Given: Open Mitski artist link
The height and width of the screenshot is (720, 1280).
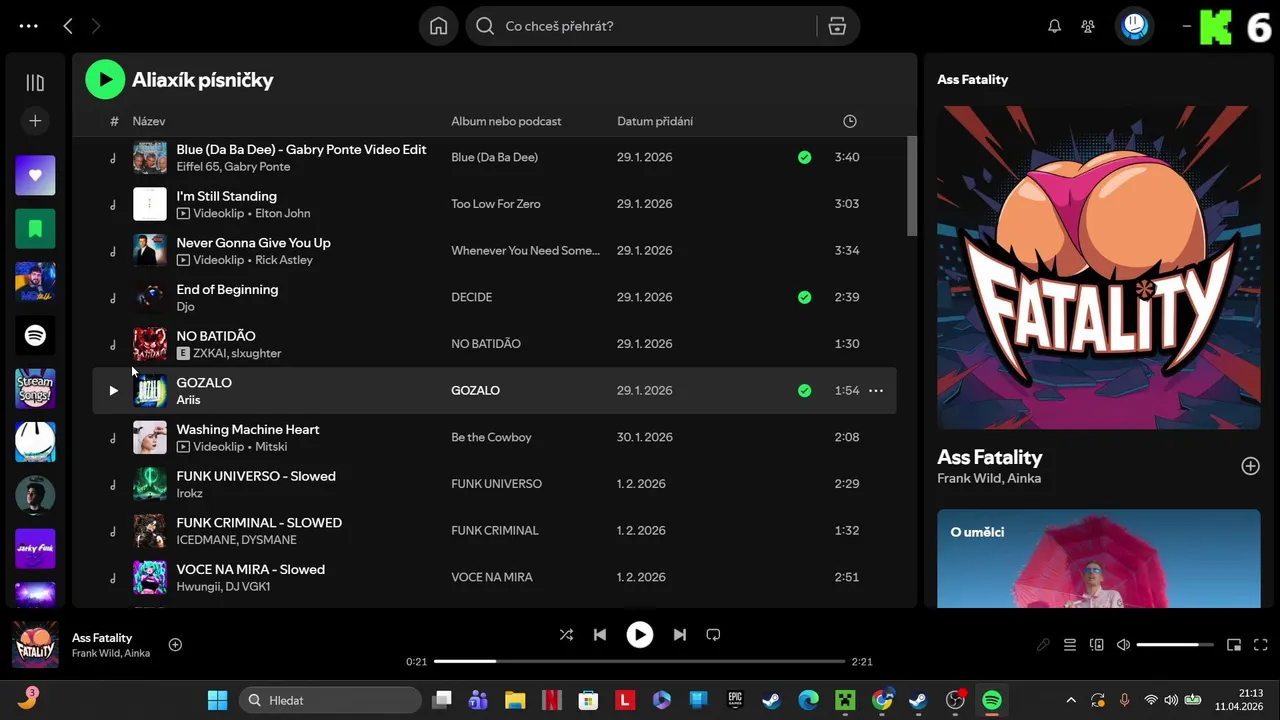Looking at the screenshot, I should pos(271,447).
